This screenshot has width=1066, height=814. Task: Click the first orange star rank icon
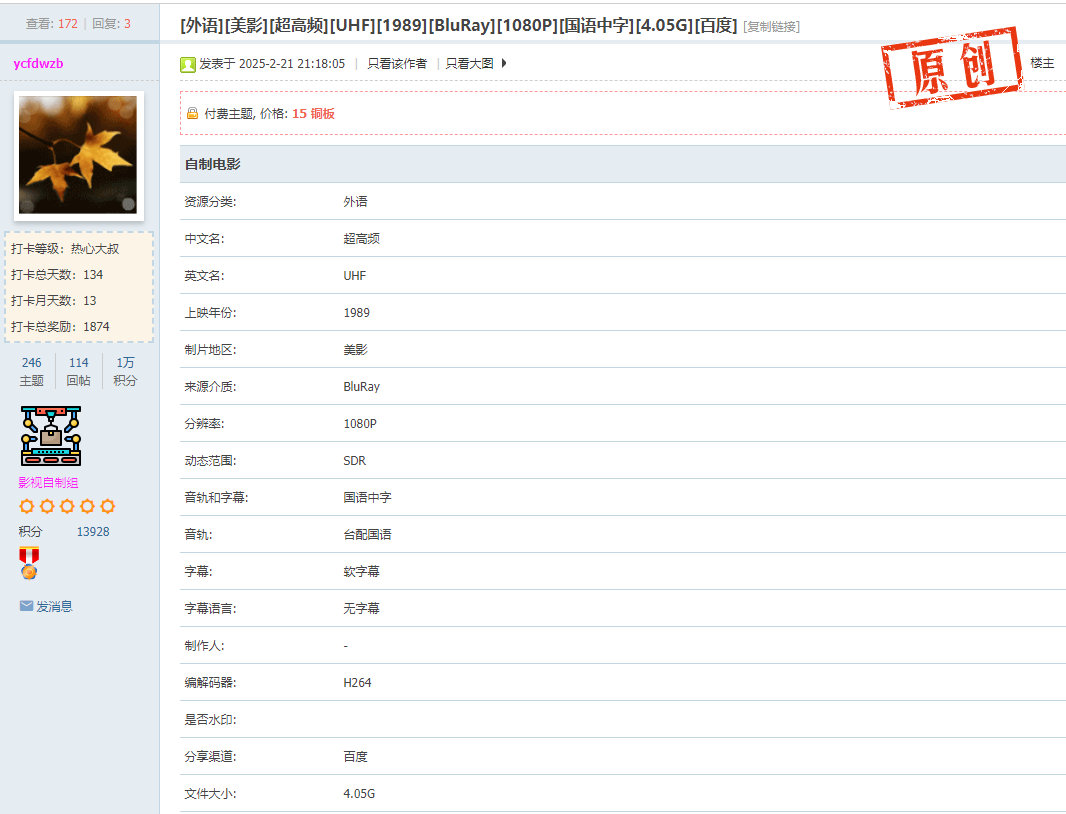pos(27,507)
